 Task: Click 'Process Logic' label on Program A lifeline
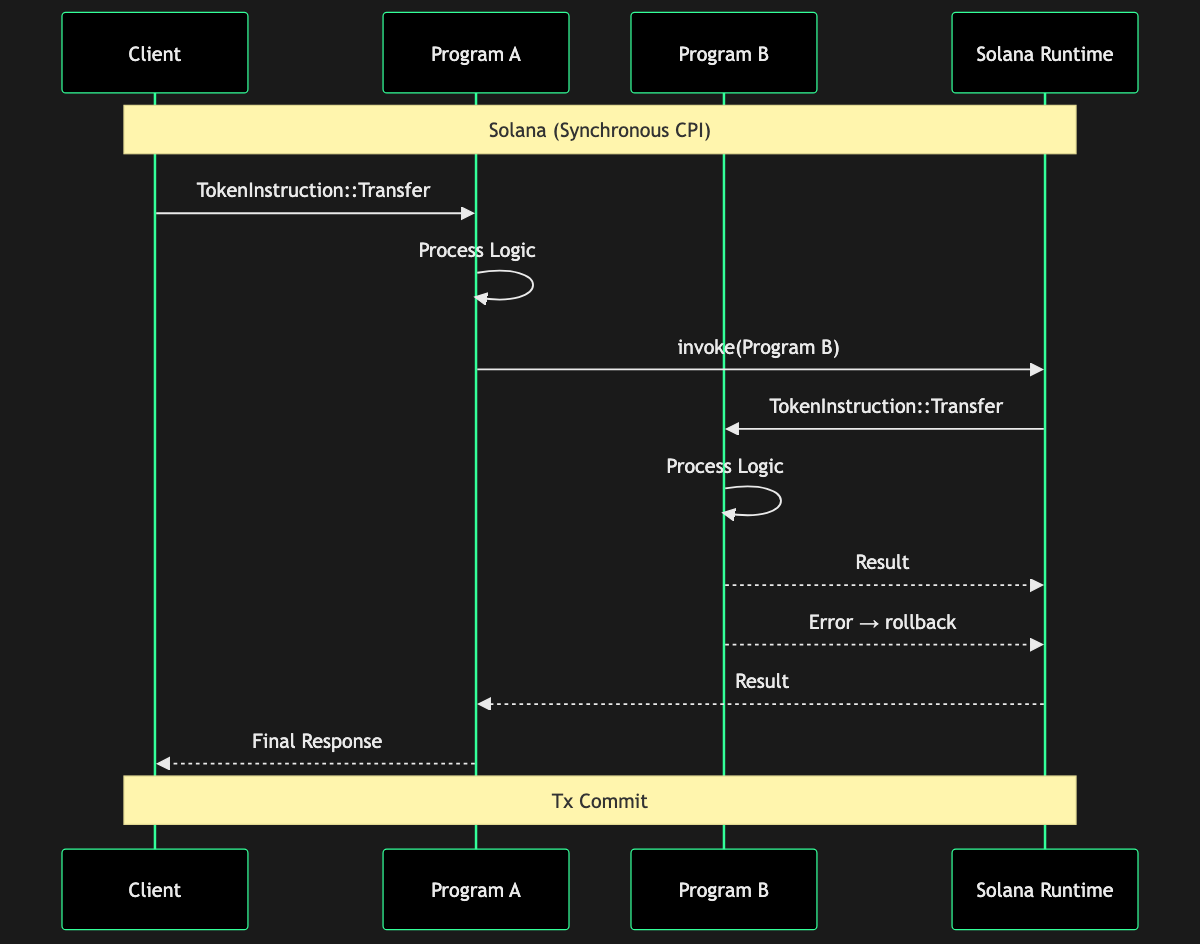tap(477, 250)
